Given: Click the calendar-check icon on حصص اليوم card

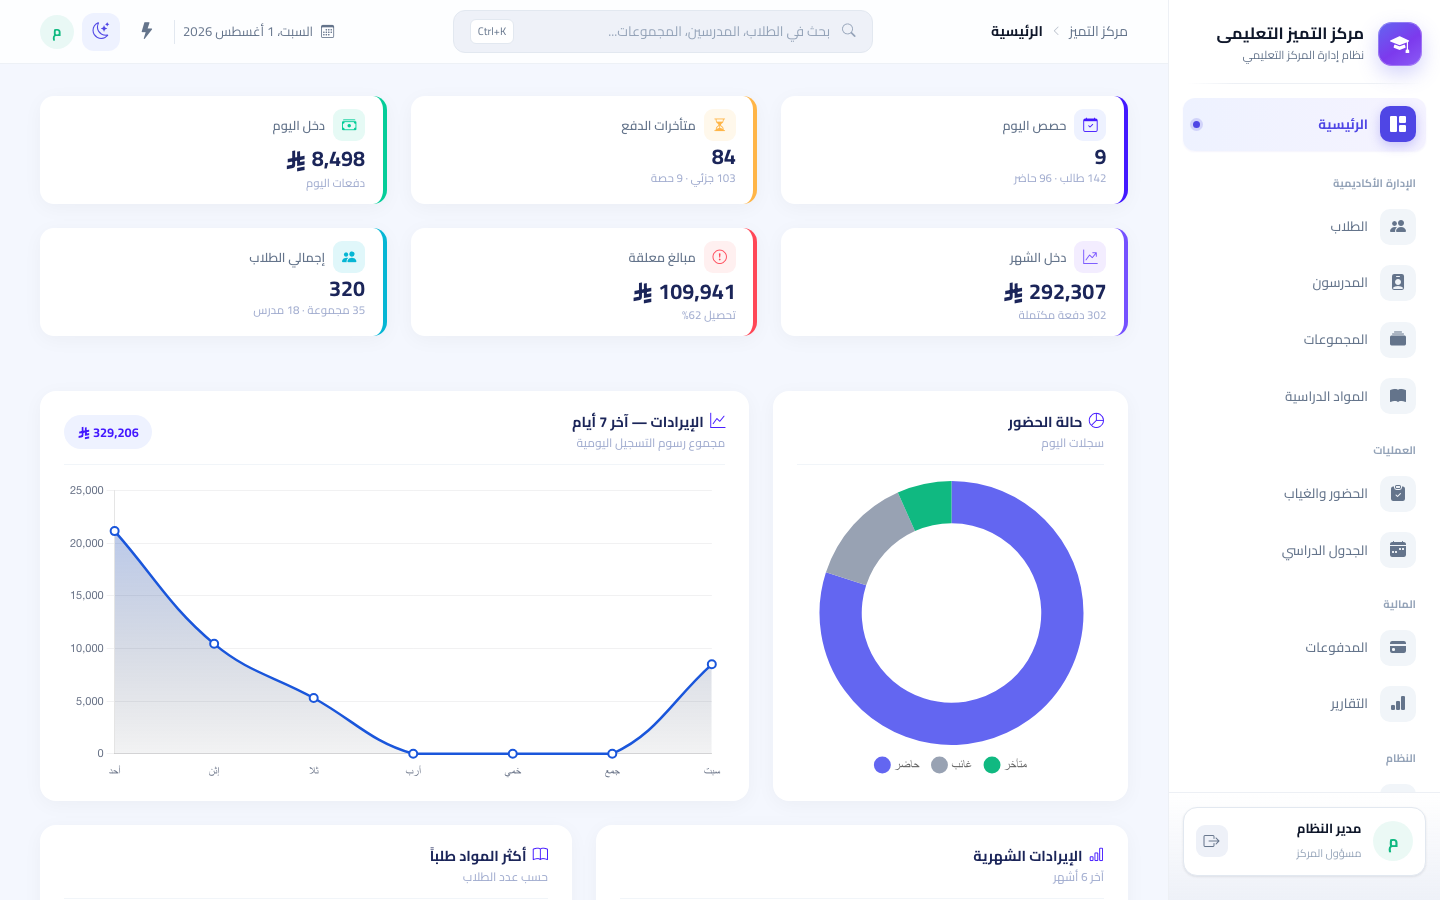Looking at the screenshot, I should [1090, 125].
